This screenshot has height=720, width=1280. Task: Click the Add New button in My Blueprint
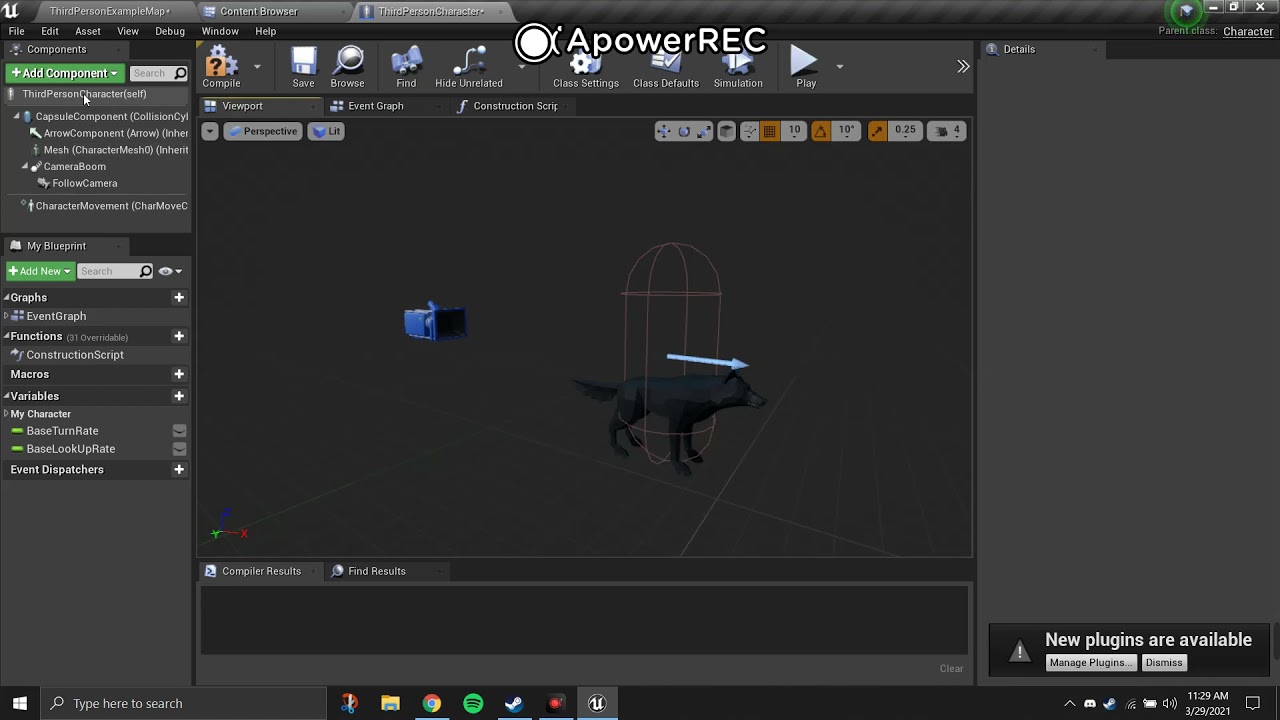pyautogui.click(x=39, y=271)
